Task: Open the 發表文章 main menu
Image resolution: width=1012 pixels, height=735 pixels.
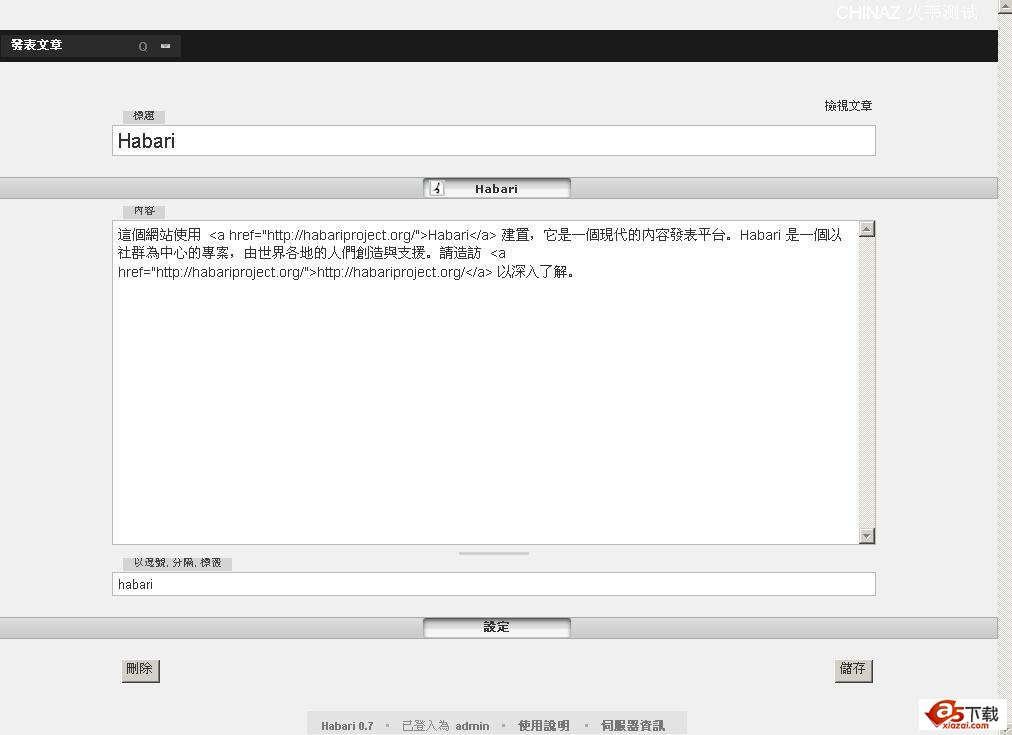Action: tap(37, 45)
